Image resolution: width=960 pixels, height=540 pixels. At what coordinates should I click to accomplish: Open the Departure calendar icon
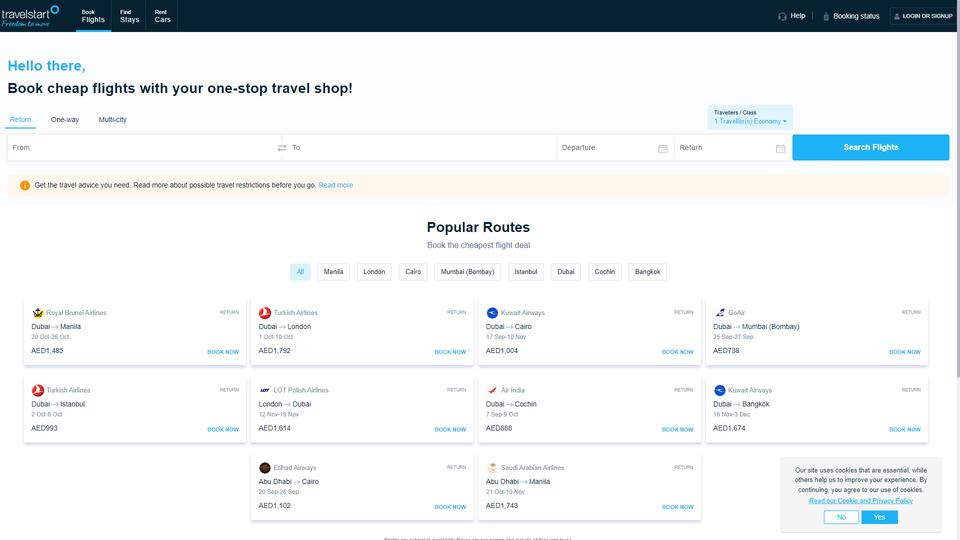tap(662, 148)
